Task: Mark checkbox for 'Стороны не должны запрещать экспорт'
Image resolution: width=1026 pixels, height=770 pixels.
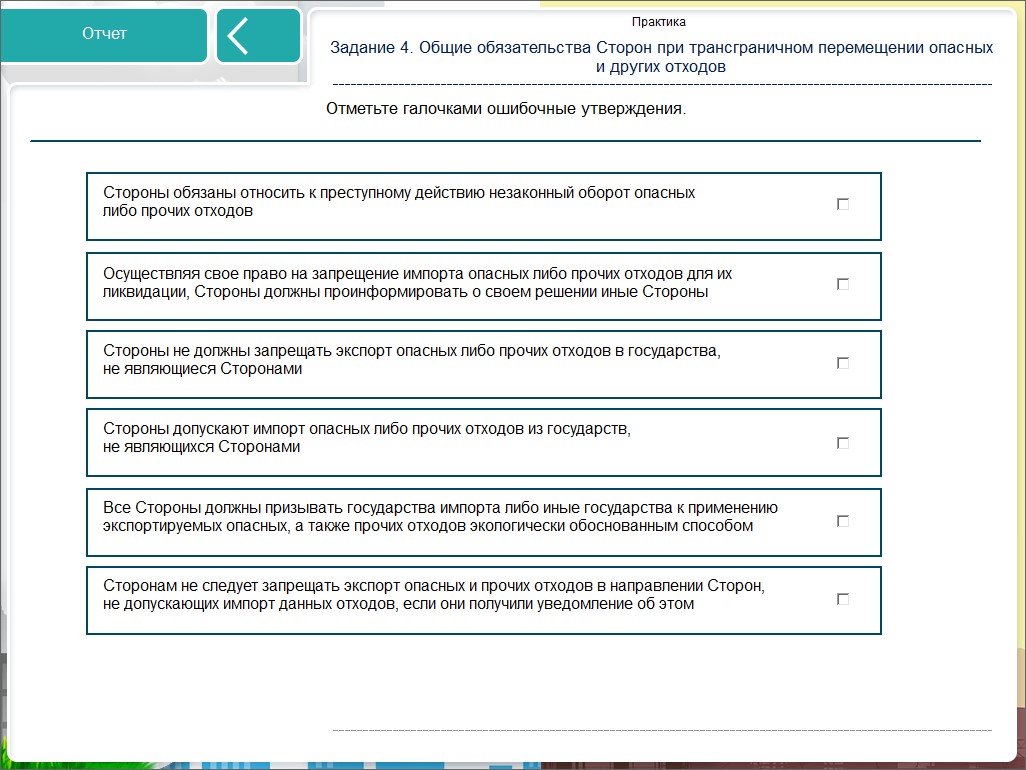Action: click(x=843, y=363)
